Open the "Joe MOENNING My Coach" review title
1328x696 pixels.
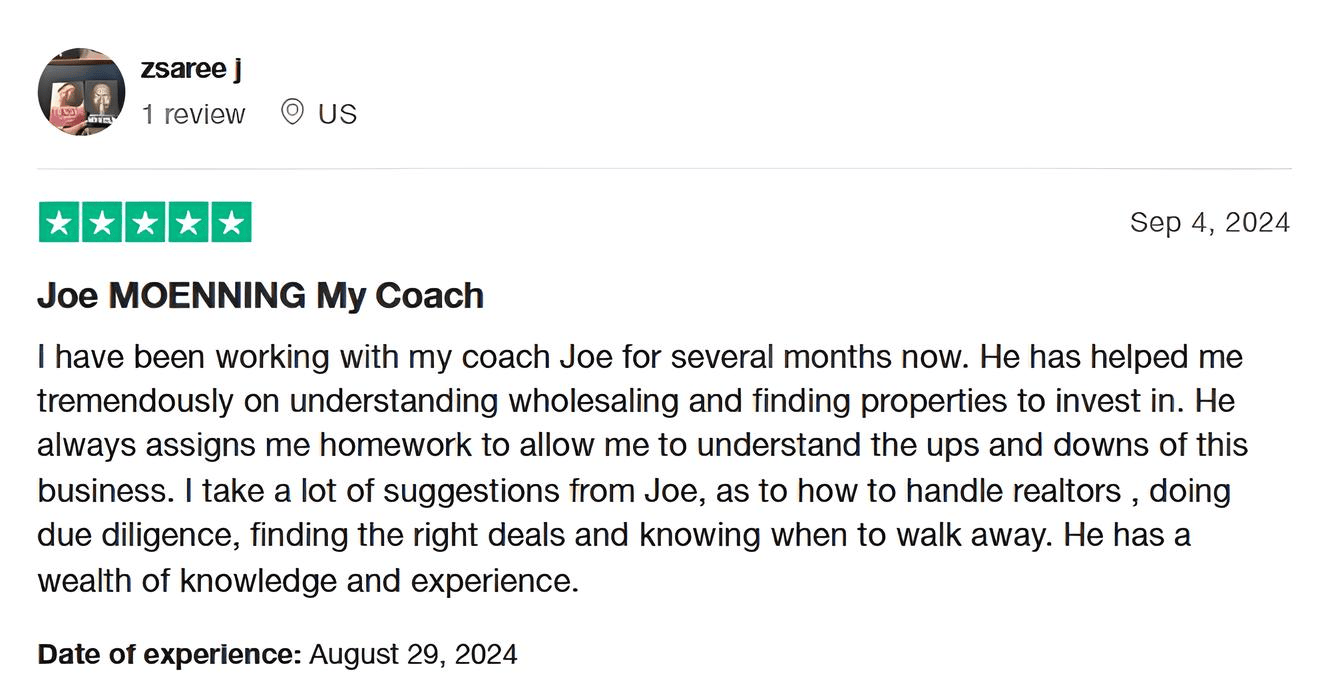click(x=260, y=296)
